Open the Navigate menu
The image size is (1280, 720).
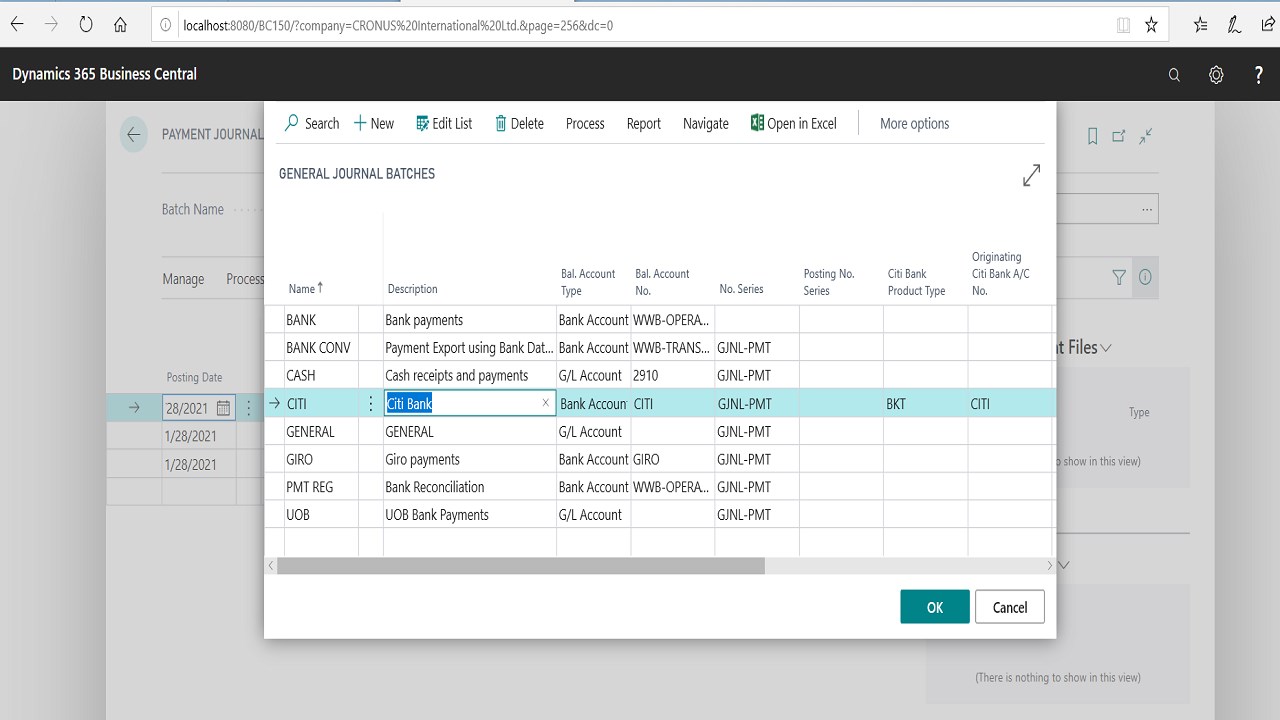tap(706, 124)
